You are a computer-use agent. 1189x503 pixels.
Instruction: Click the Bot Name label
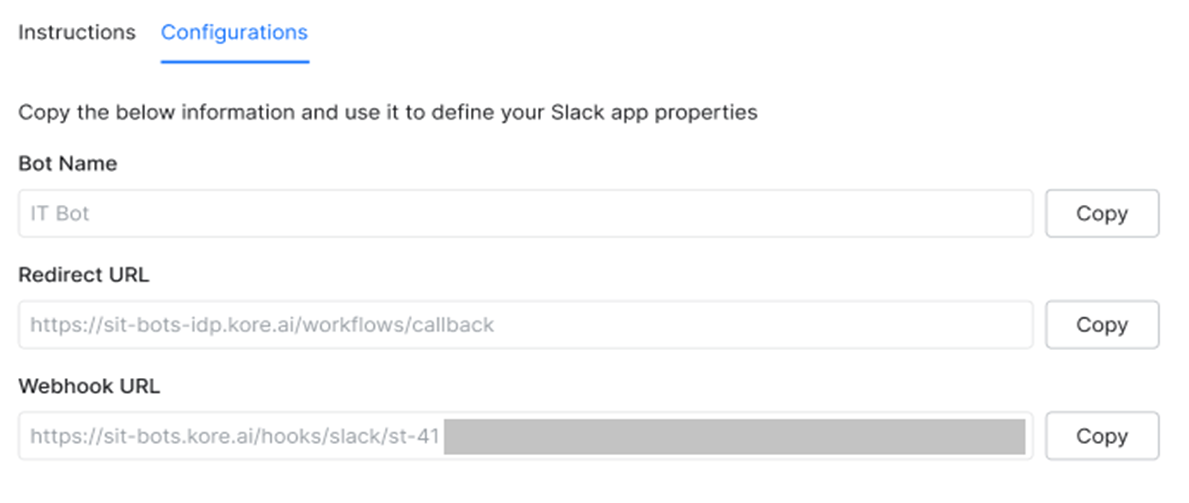[x=67, y=164]
